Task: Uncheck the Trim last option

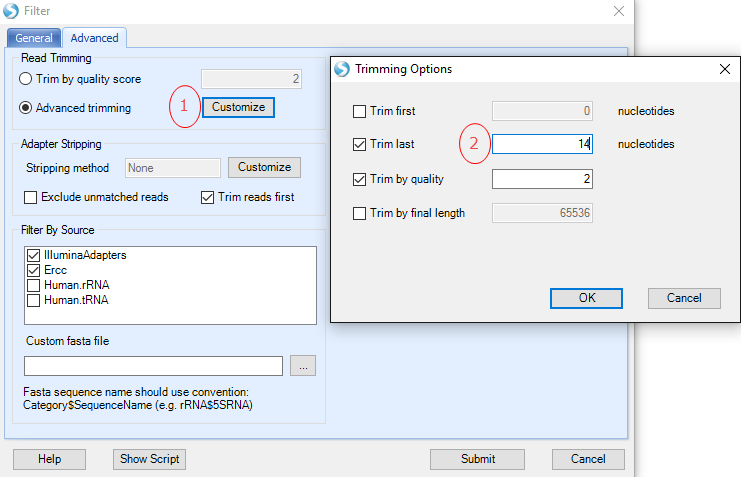Action: [x=360, y=144]
